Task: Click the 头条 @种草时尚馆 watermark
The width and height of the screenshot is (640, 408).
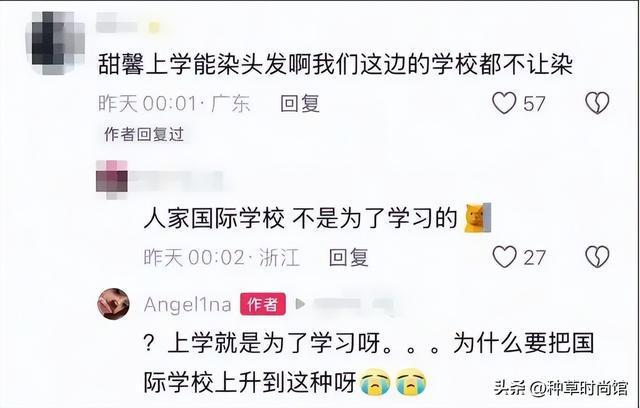Action: [x=561, y=388]
